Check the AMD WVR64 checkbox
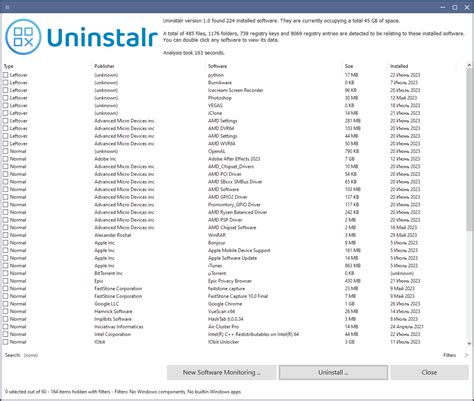 tap(6, 144)
